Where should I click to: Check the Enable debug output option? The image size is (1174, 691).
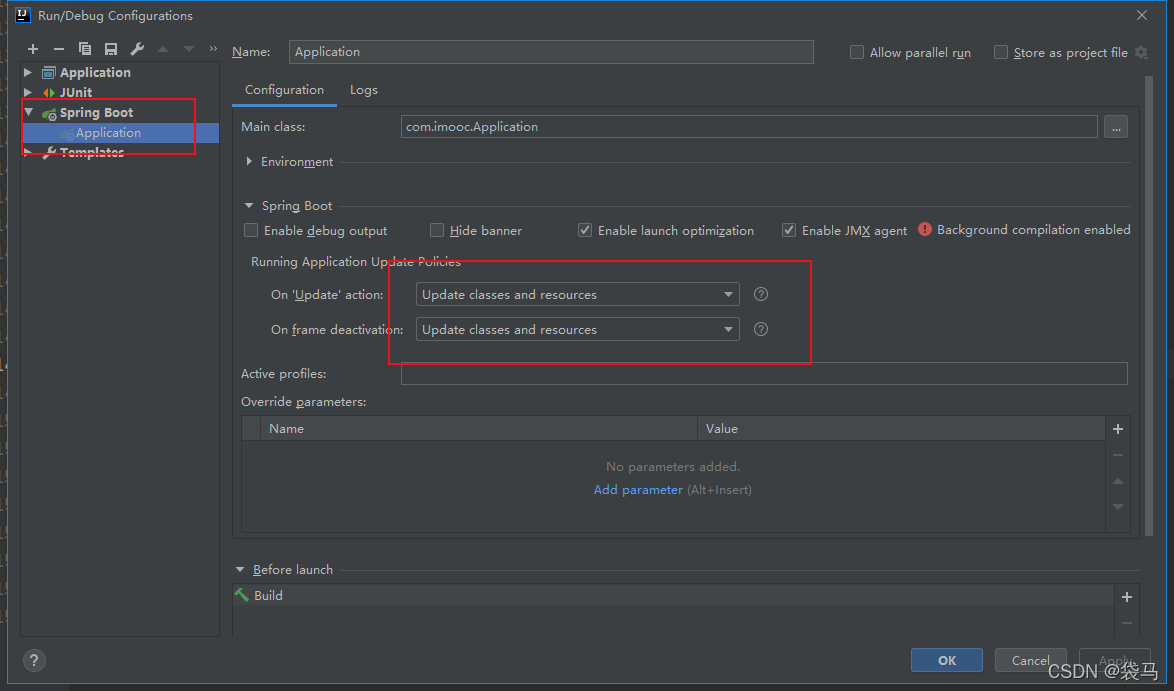pos(250,230)
